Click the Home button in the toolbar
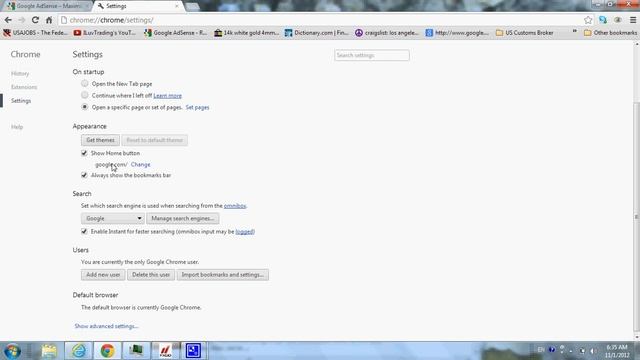The height and width of the screenshot is (360, 640). (x=49, y=20)
